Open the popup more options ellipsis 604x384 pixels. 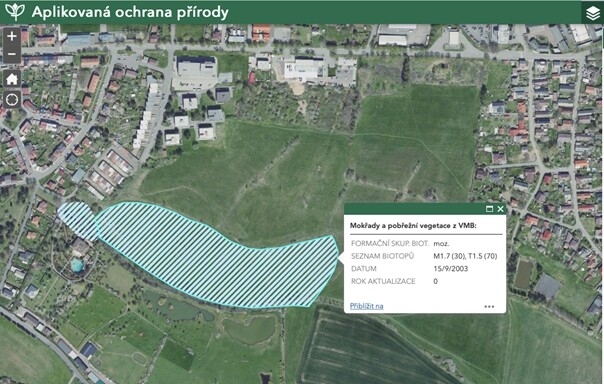(x=489, y=307)
